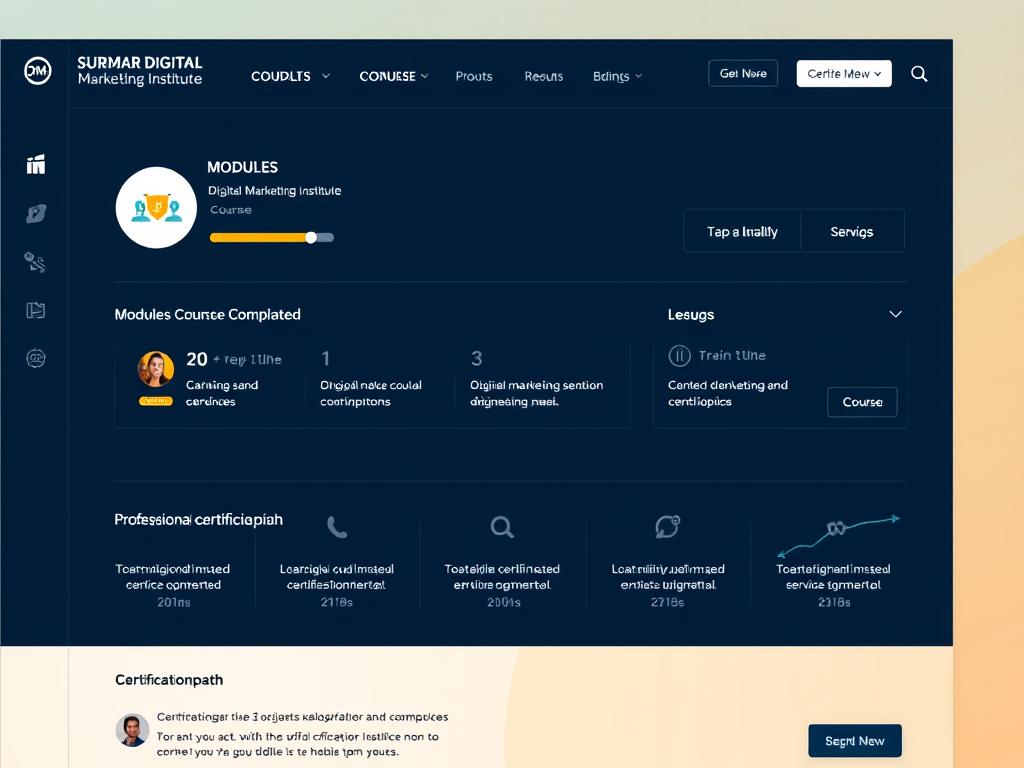The height and width of the screenshot is (768, 1024).
Task: Click the magnifier icon above Toateidia certifinated
Action: coord(502,527)
